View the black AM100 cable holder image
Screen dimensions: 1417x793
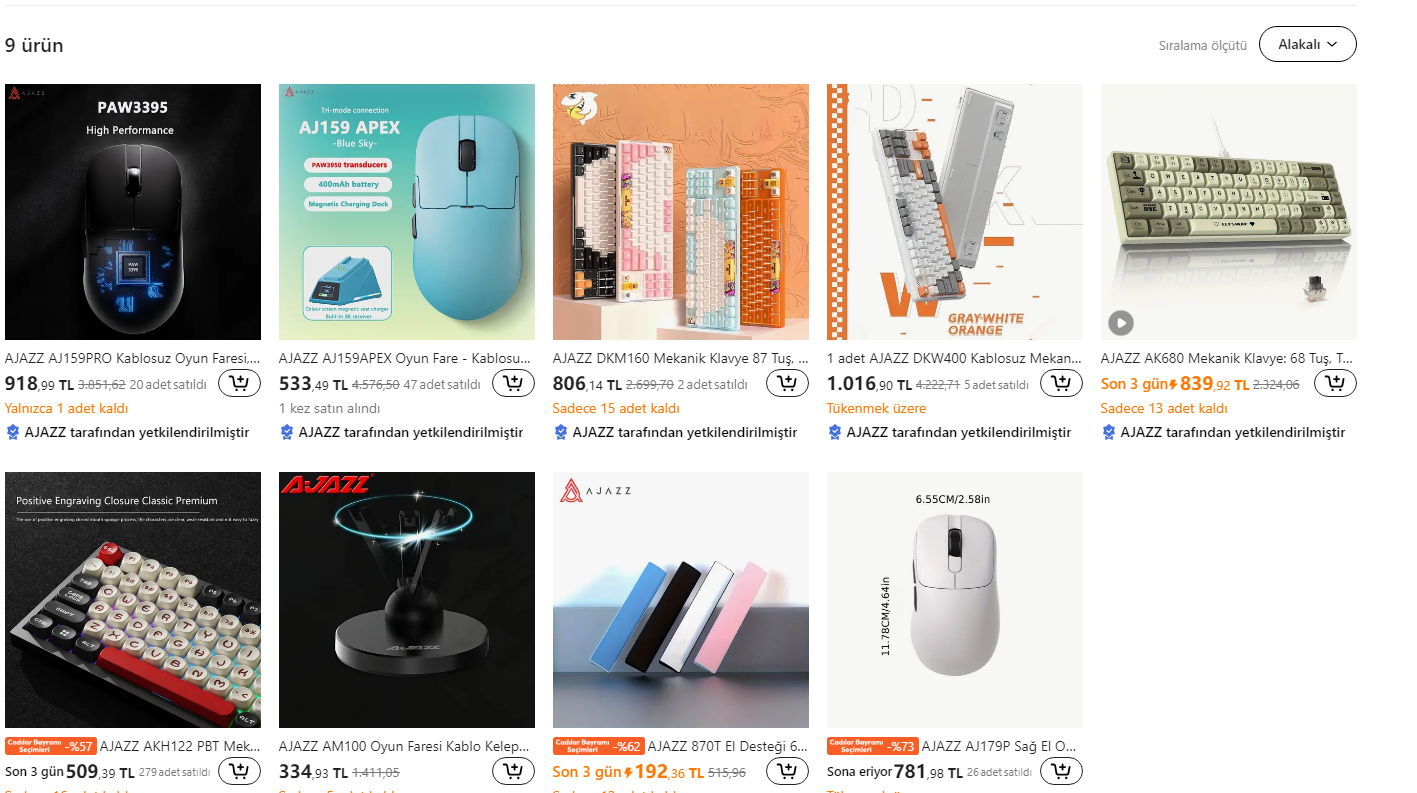coord(407,600)
